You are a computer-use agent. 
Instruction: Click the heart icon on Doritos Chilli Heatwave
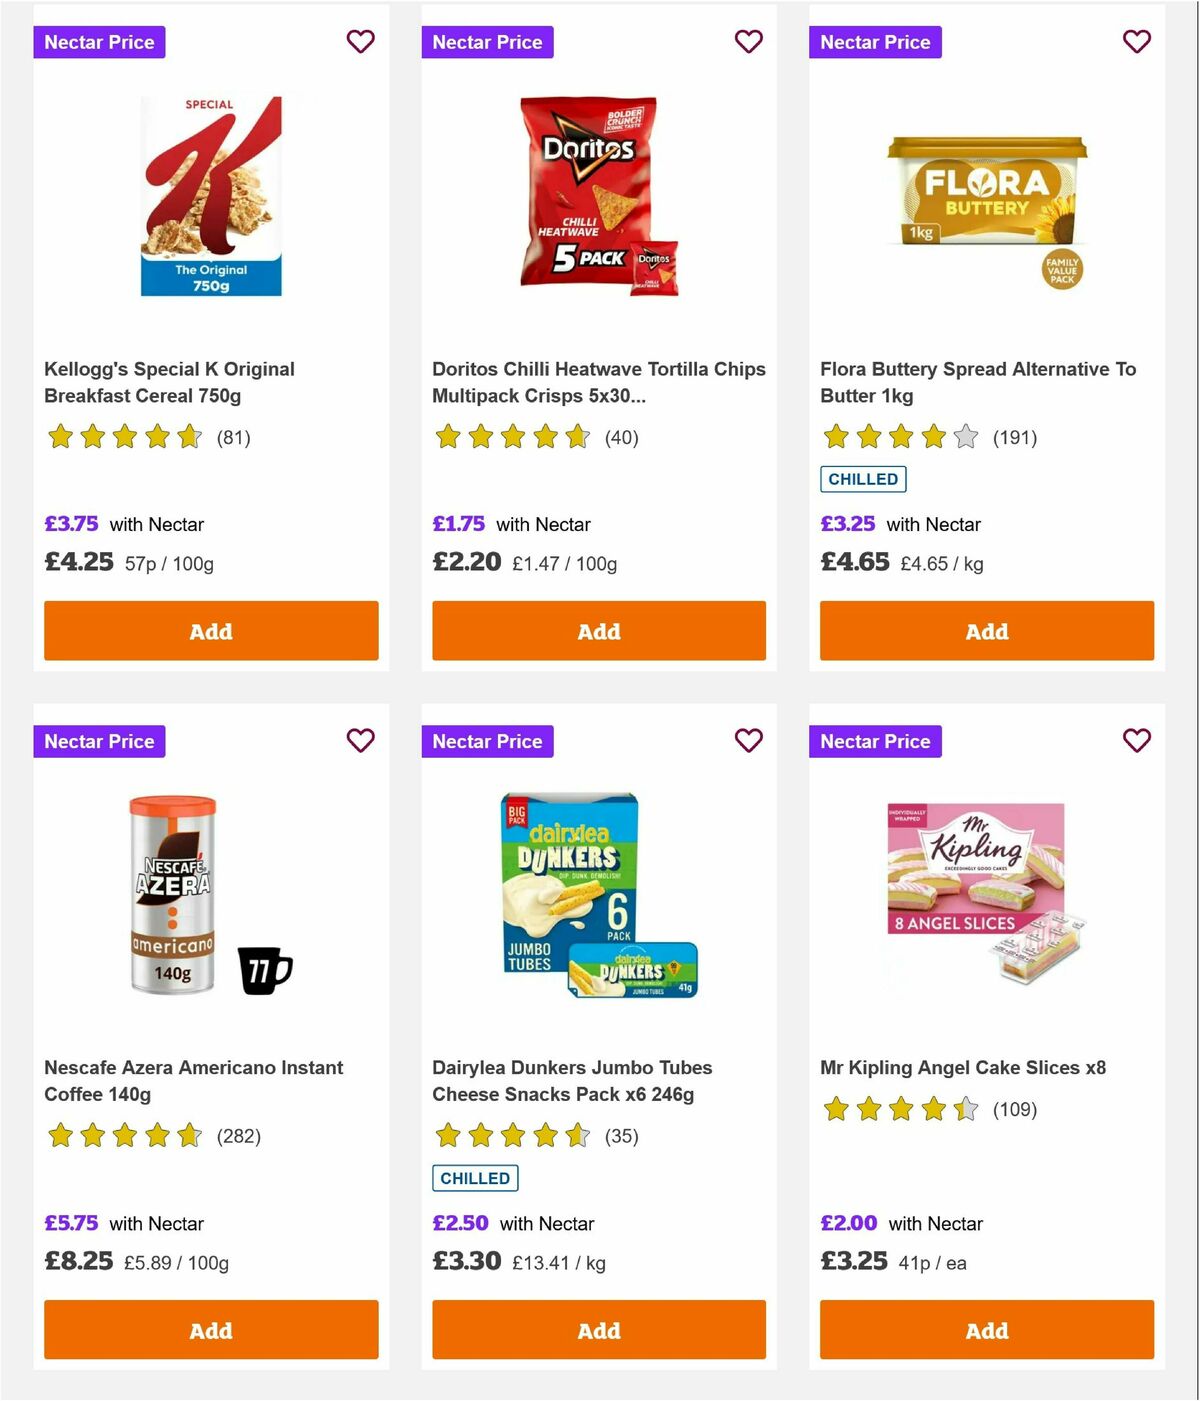pos(748,42)
